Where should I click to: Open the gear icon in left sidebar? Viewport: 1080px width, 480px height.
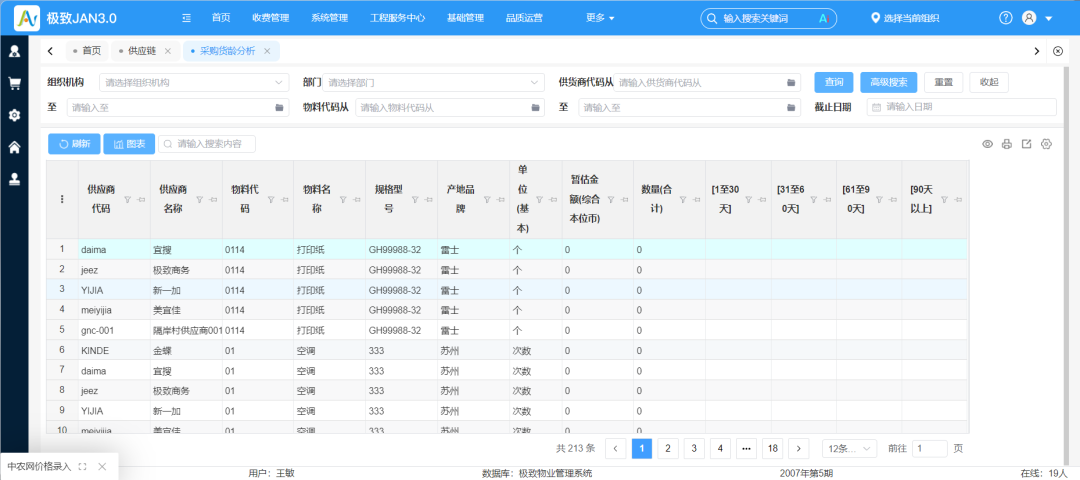point(14,115)
